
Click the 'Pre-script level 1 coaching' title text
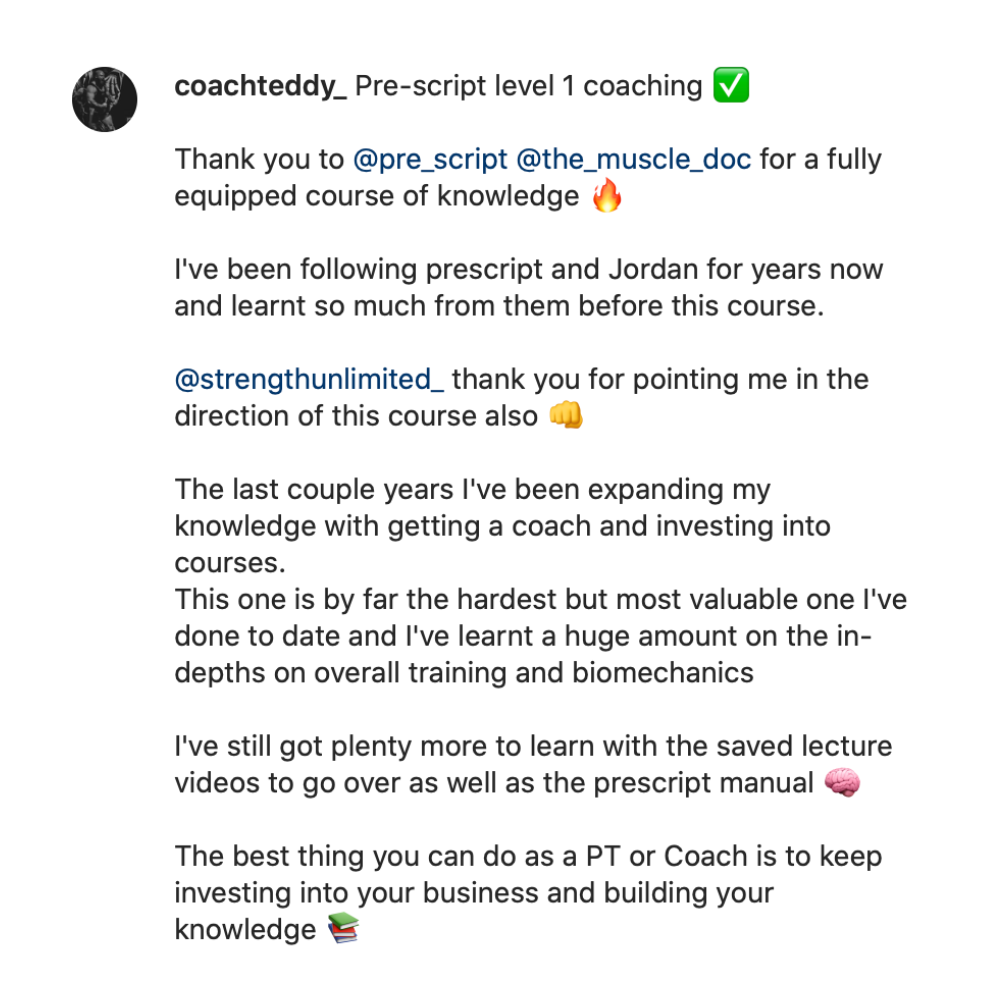pyautogui.click(x=529, y=87)
